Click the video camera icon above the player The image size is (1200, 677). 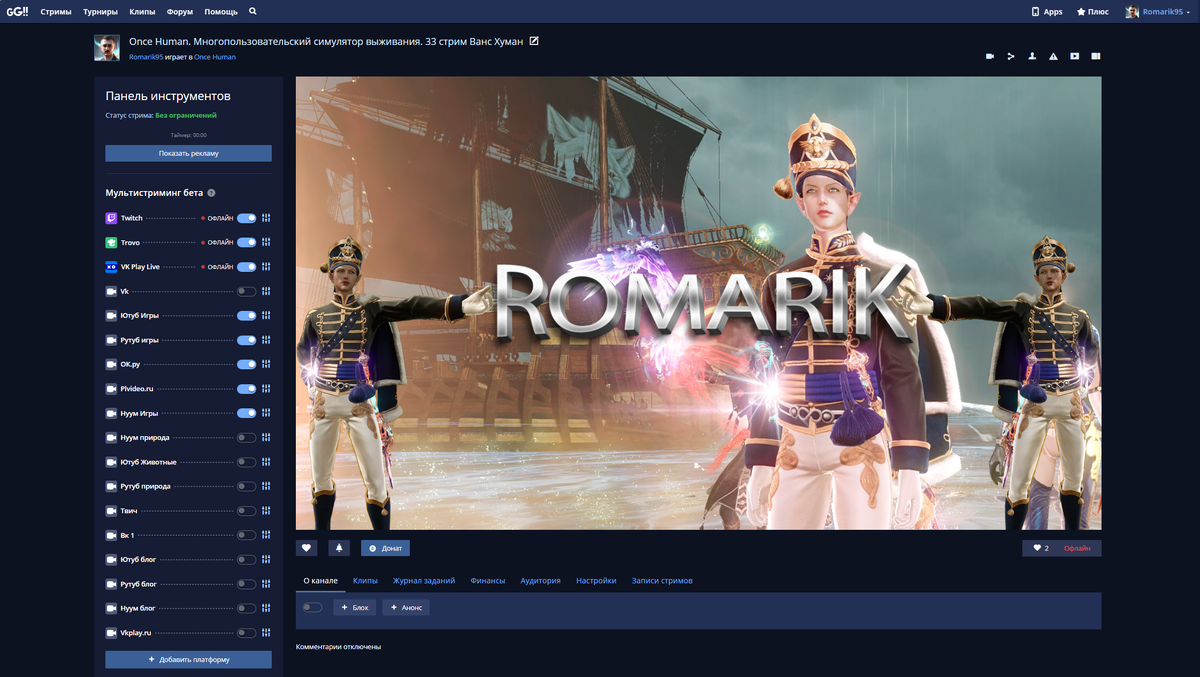pyautogui.click(x=990, y=56)
